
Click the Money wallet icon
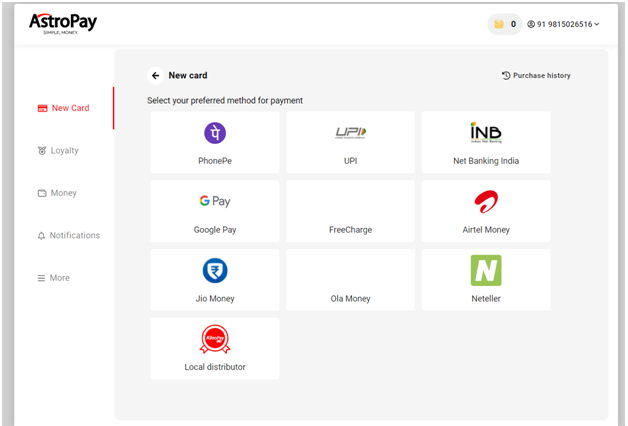coord(42,193)
